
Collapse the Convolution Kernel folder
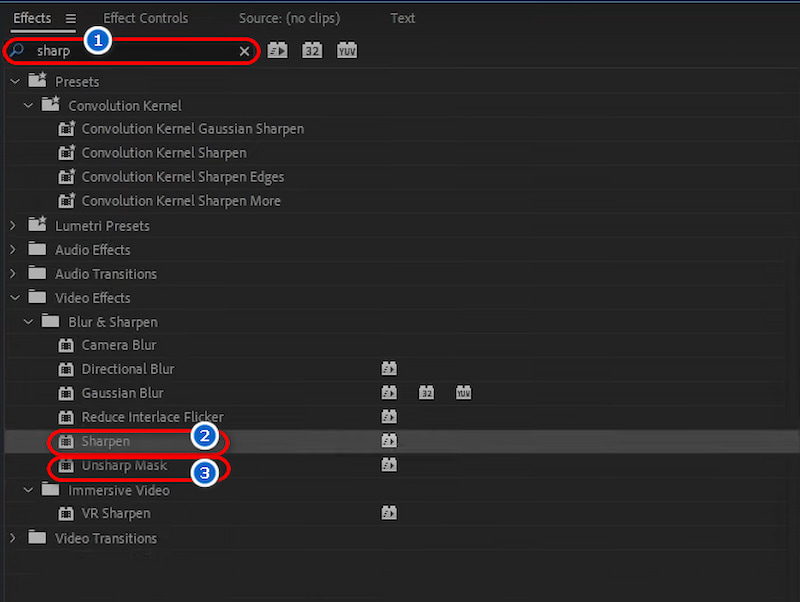tap(28, 105)
